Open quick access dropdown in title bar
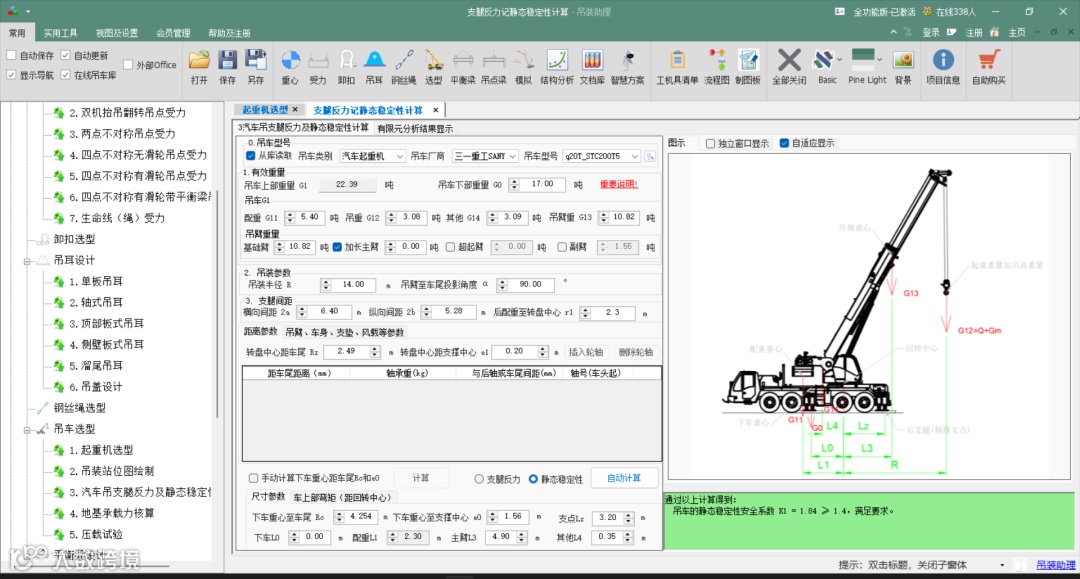The width and height of the screenshot is (1080, 579). coord(28,12)
